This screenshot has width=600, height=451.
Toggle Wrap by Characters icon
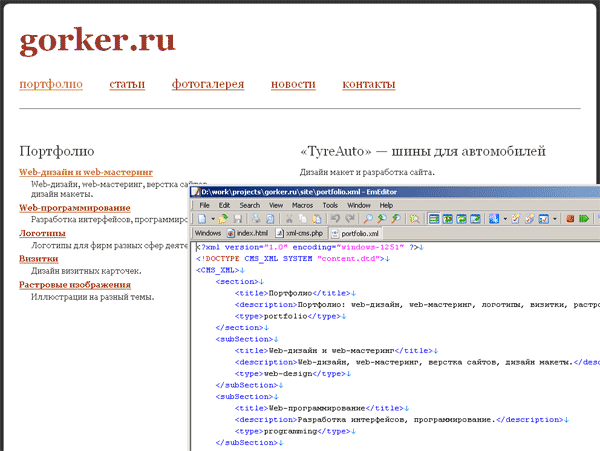(x=447, y=218)
